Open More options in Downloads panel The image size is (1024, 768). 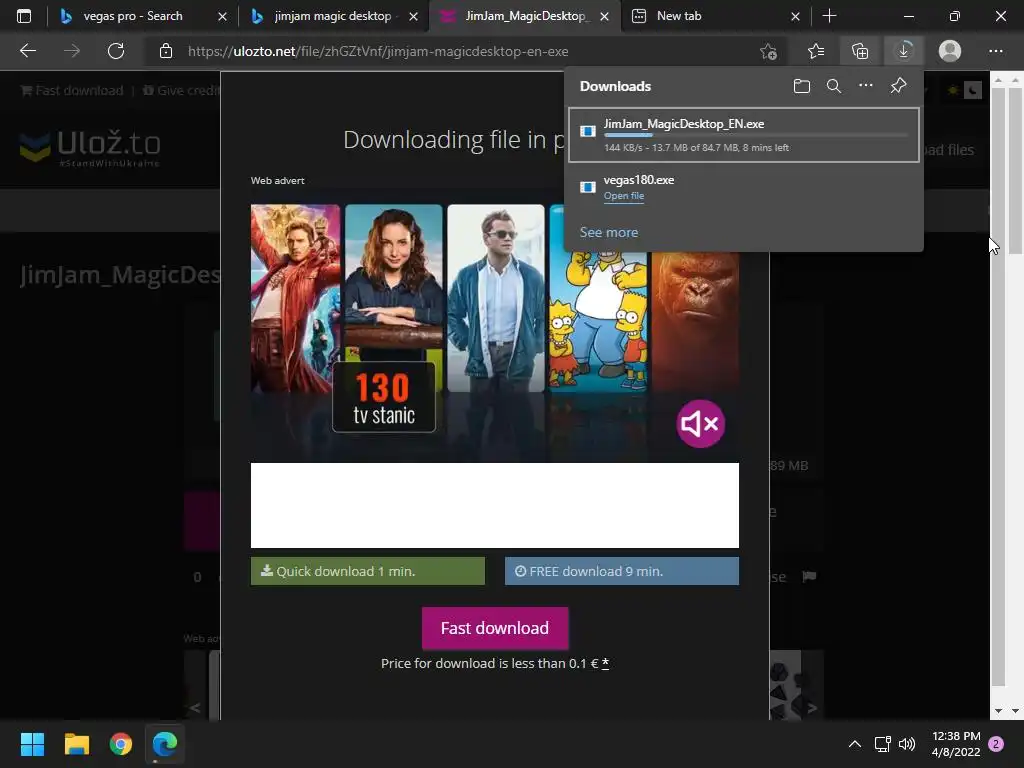tap(865, 86)
